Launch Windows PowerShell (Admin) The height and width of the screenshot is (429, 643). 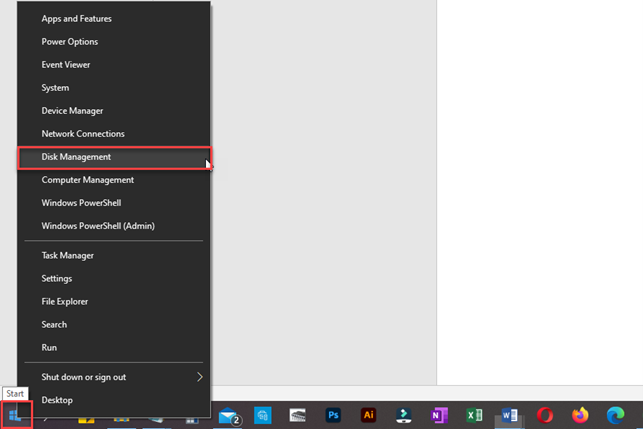(x=98, y=226)
